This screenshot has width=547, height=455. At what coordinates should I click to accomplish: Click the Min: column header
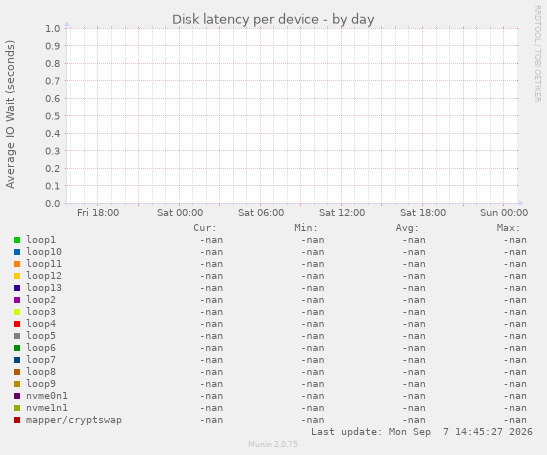point(306,228)
